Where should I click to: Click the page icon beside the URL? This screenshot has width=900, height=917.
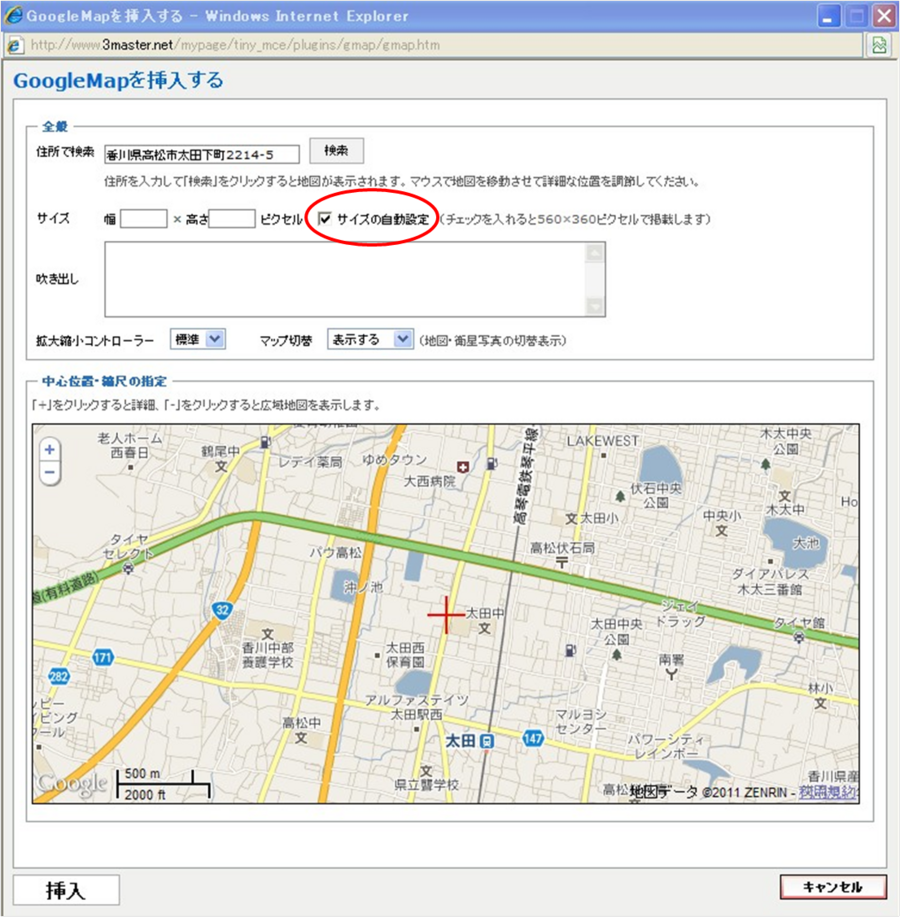15,45
